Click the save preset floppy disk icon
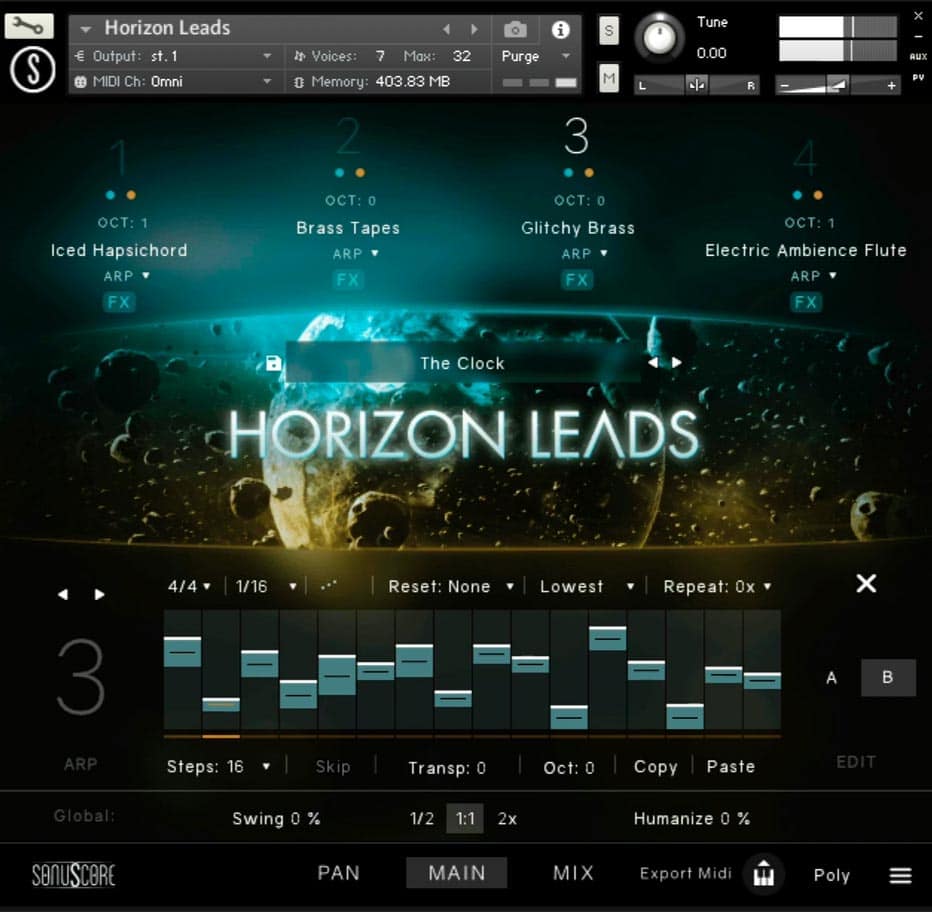 (274, 363)
